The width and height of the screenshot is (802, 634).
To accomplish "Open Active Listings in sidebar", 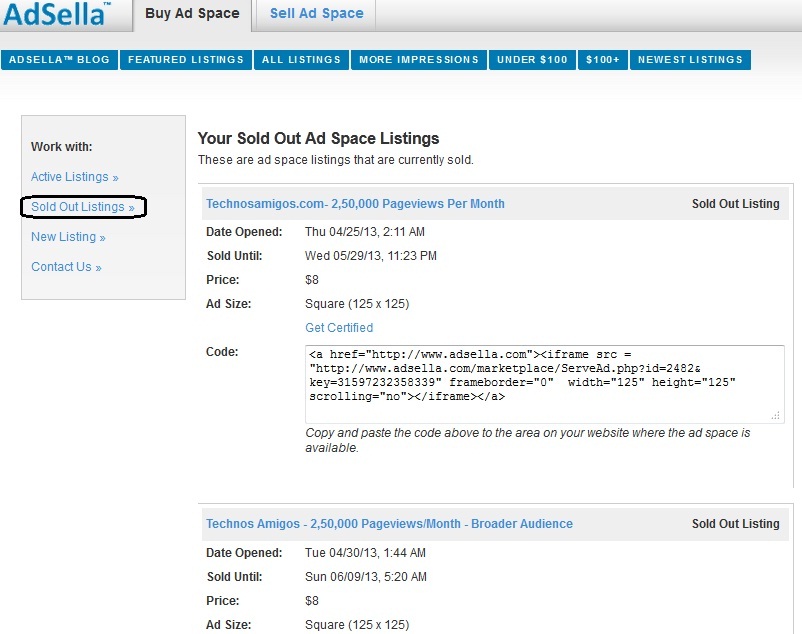I will coord(73,177).
